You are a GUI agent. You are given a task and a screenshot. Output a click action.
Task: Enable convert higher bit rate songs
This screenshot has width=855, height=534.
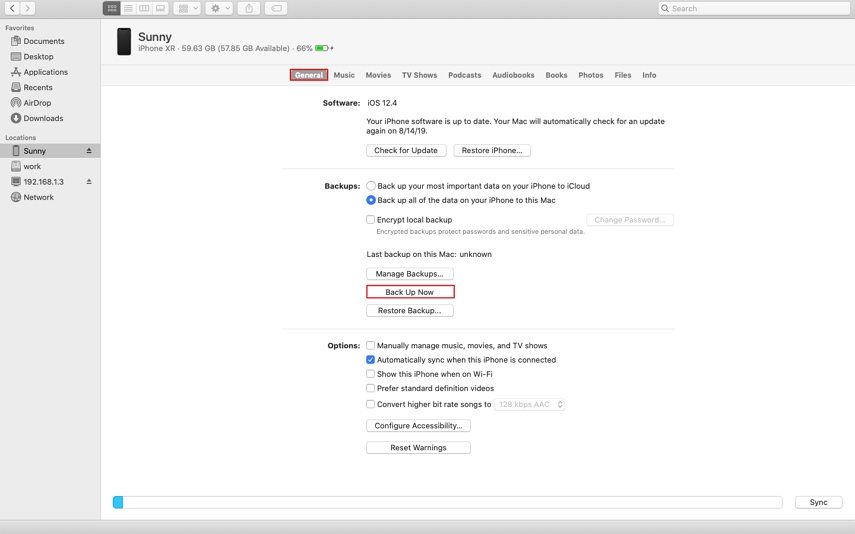[371, 404]
